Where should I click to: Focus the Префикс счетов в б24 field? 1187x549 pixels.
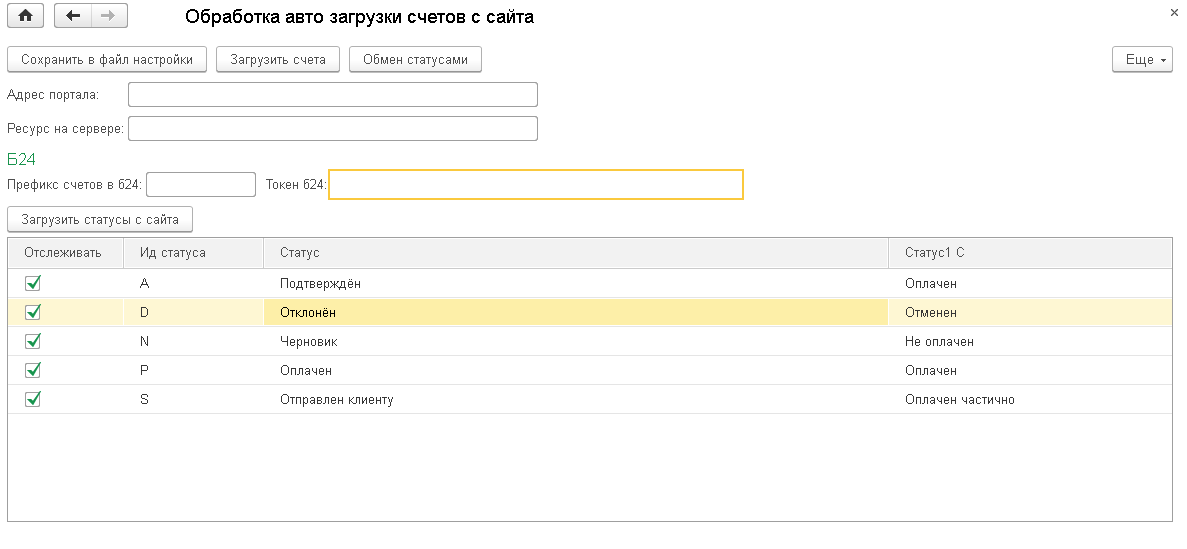pos(201,184)
